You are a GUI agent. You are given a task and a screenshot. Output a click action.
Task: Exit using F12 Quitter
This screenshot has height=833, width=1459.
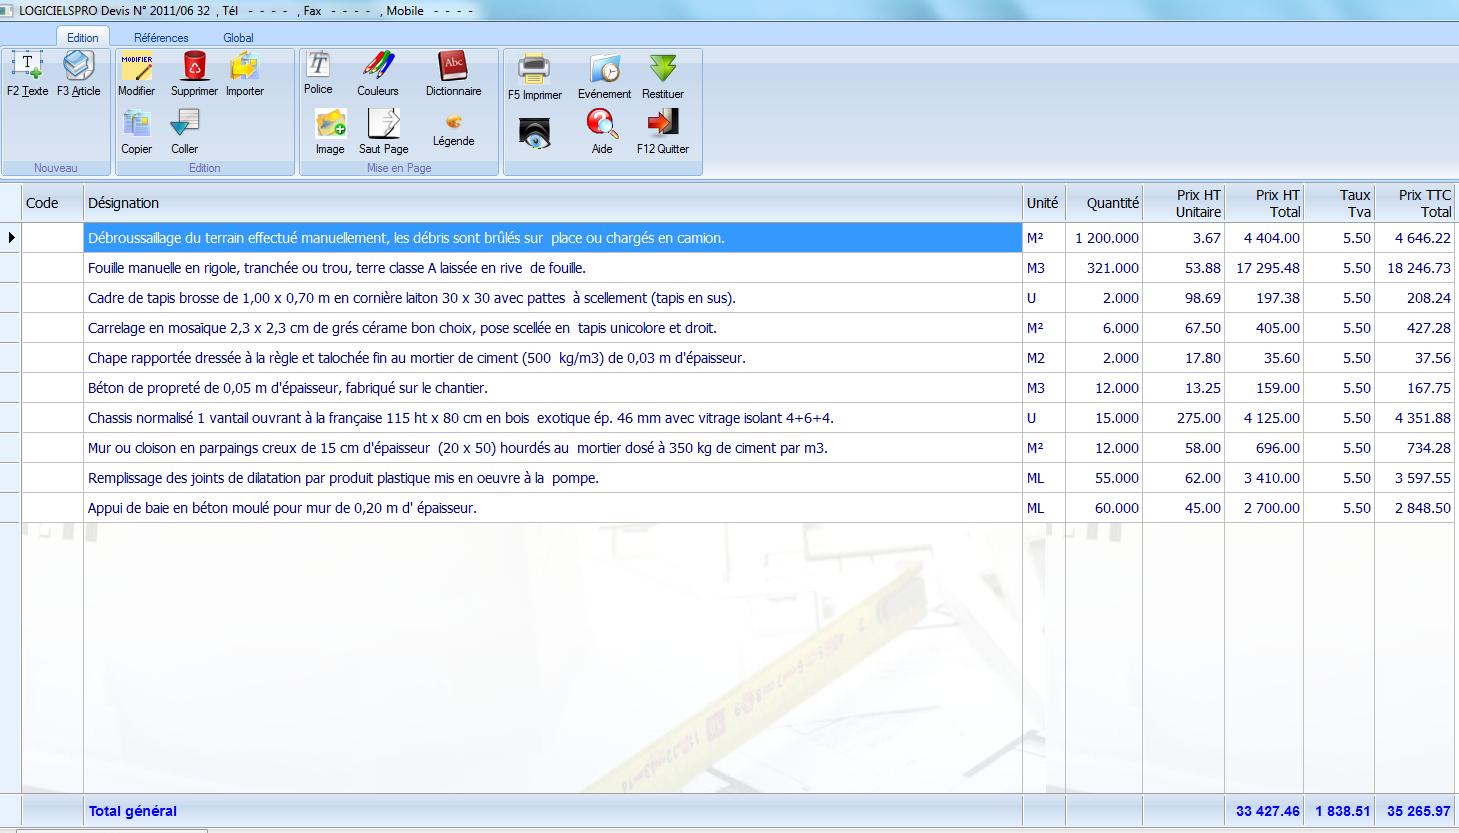click(662, 125)
